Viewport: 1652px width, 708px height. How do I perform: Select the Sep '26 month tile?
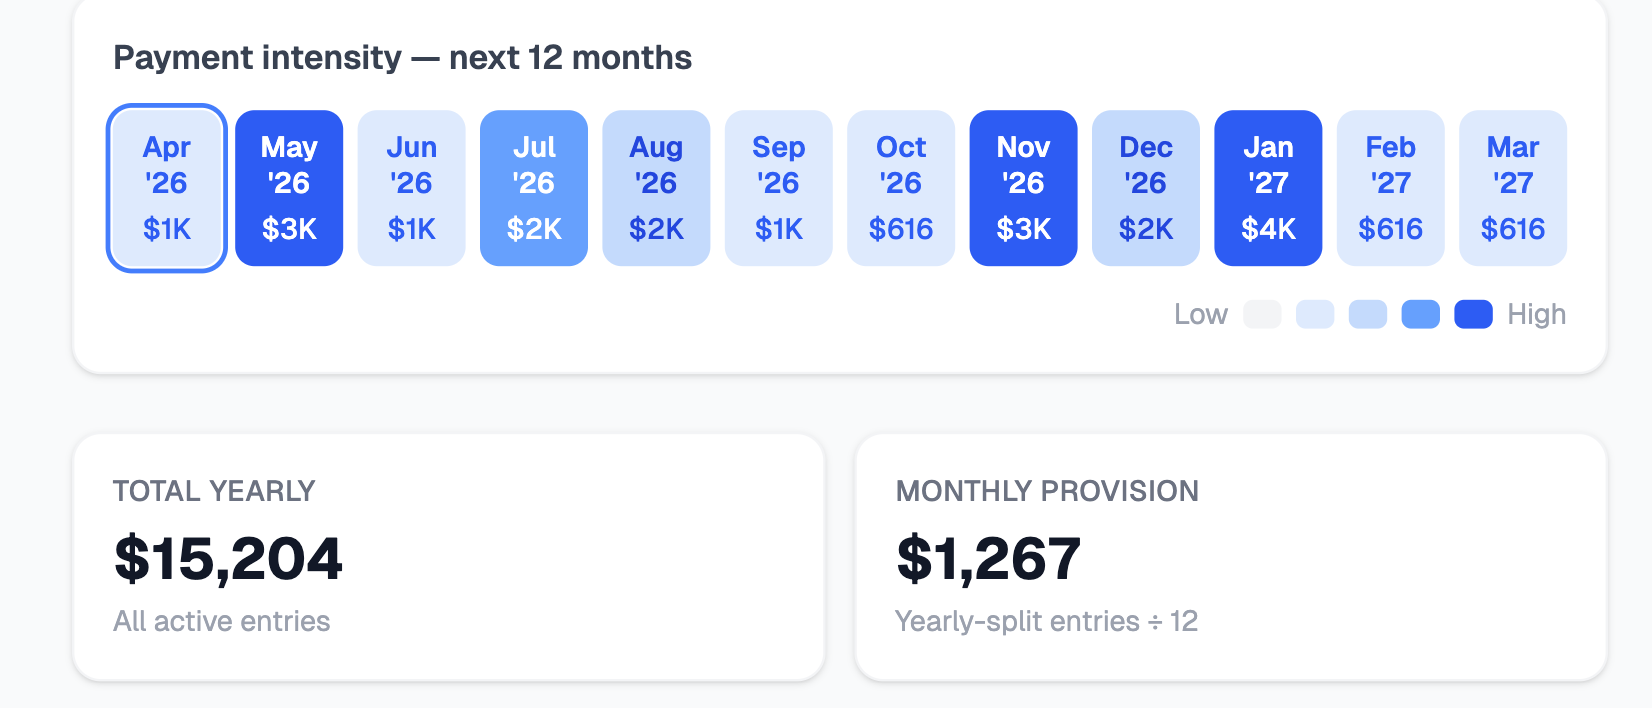point(778,187)
